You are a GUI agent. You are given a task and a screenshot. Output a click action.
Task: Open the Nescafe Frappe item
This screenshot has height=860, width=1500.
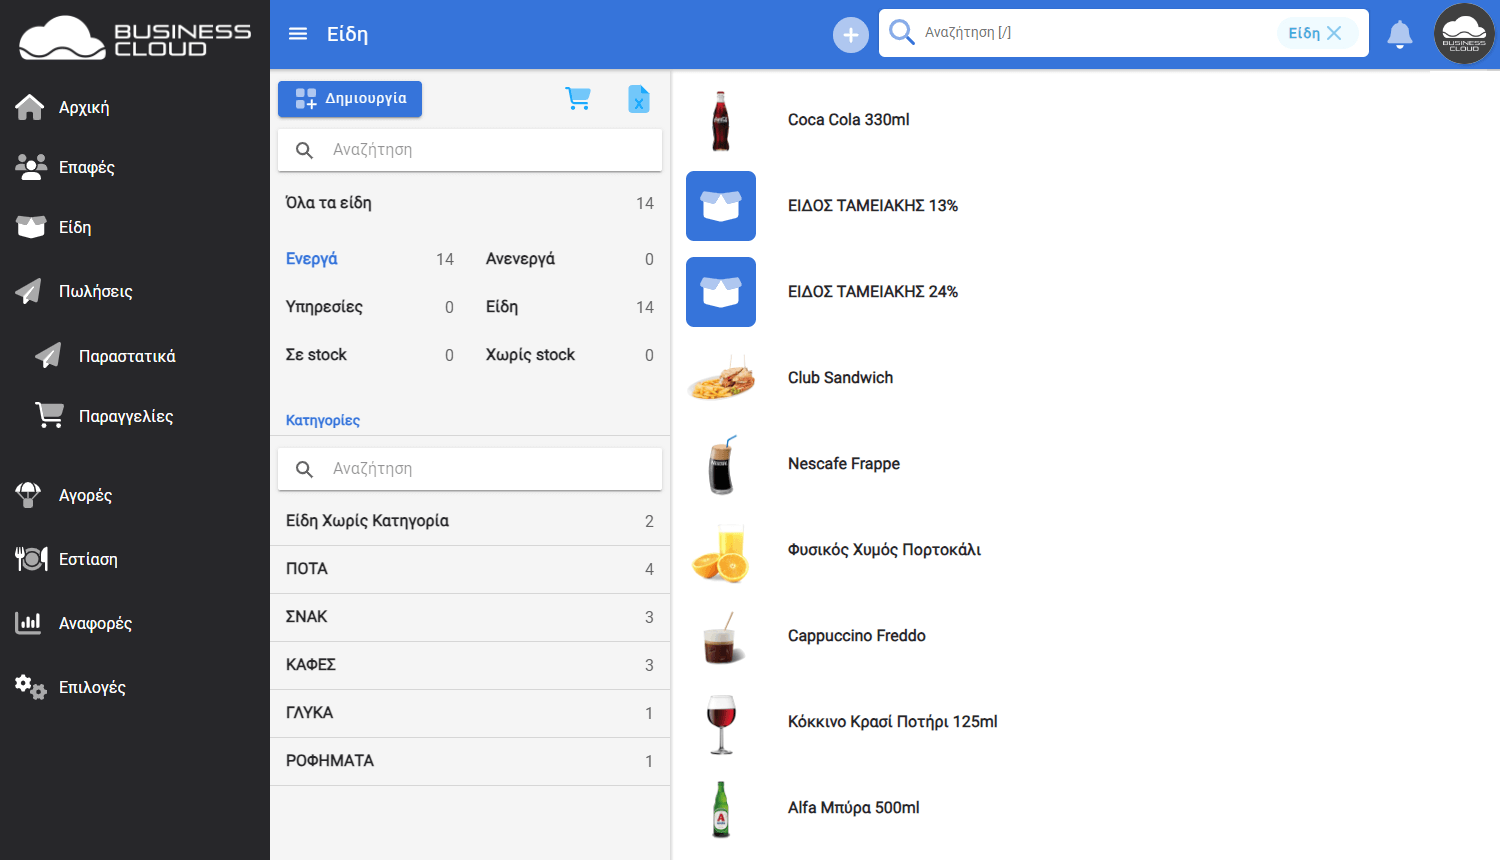(844, 464)
